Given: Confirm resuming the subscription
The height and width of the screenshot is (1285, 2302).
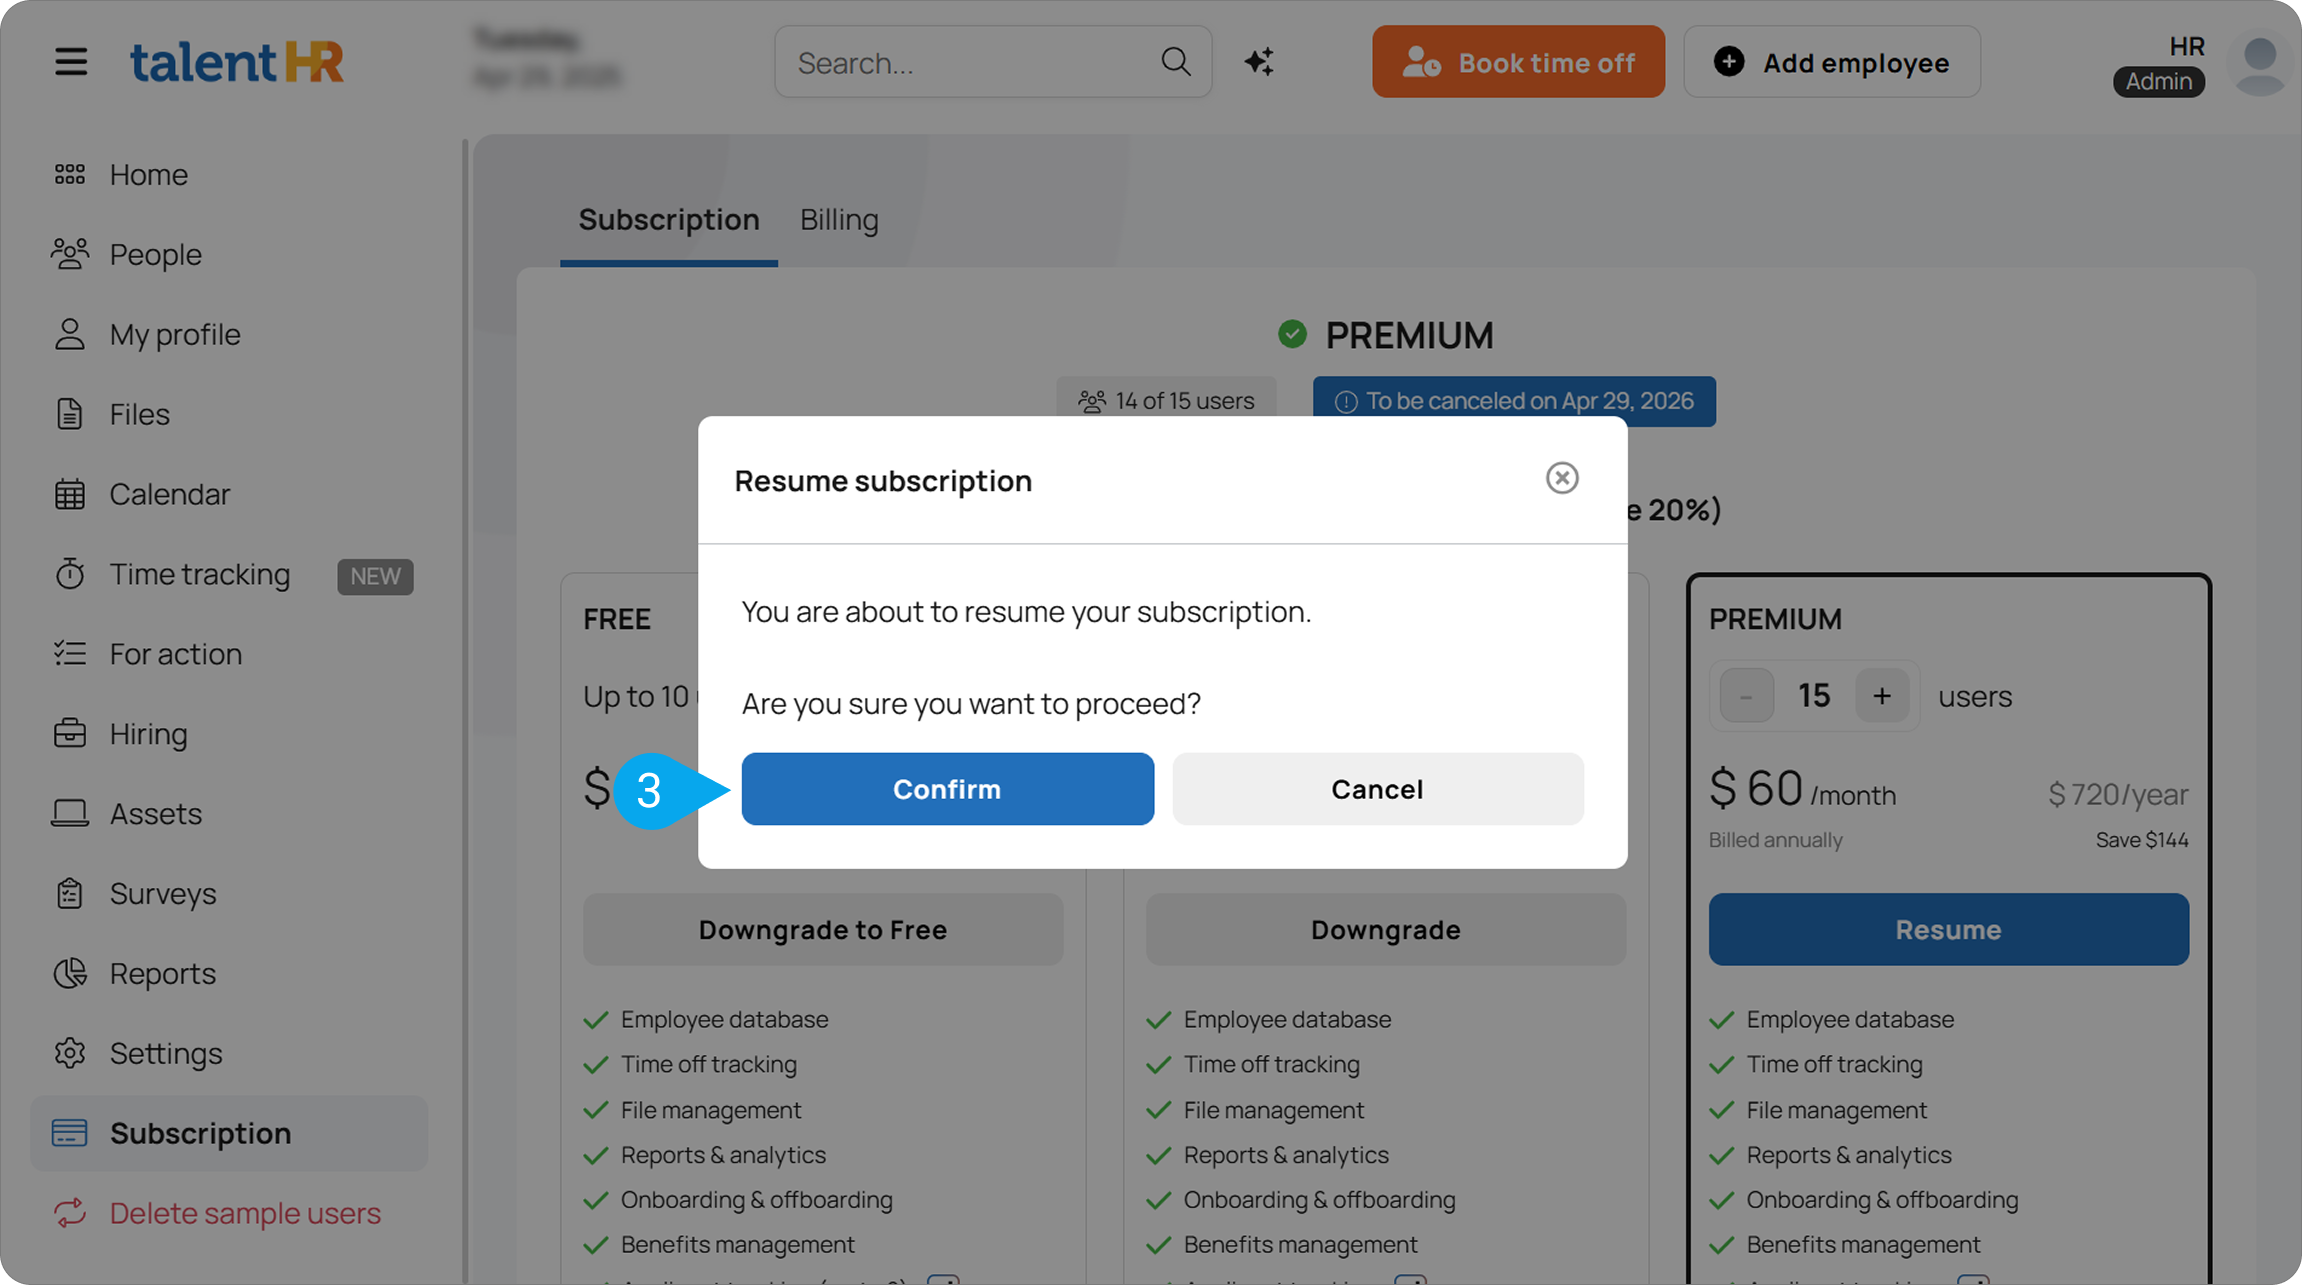Looking at the screenshot, I should (x=948, y=789).
